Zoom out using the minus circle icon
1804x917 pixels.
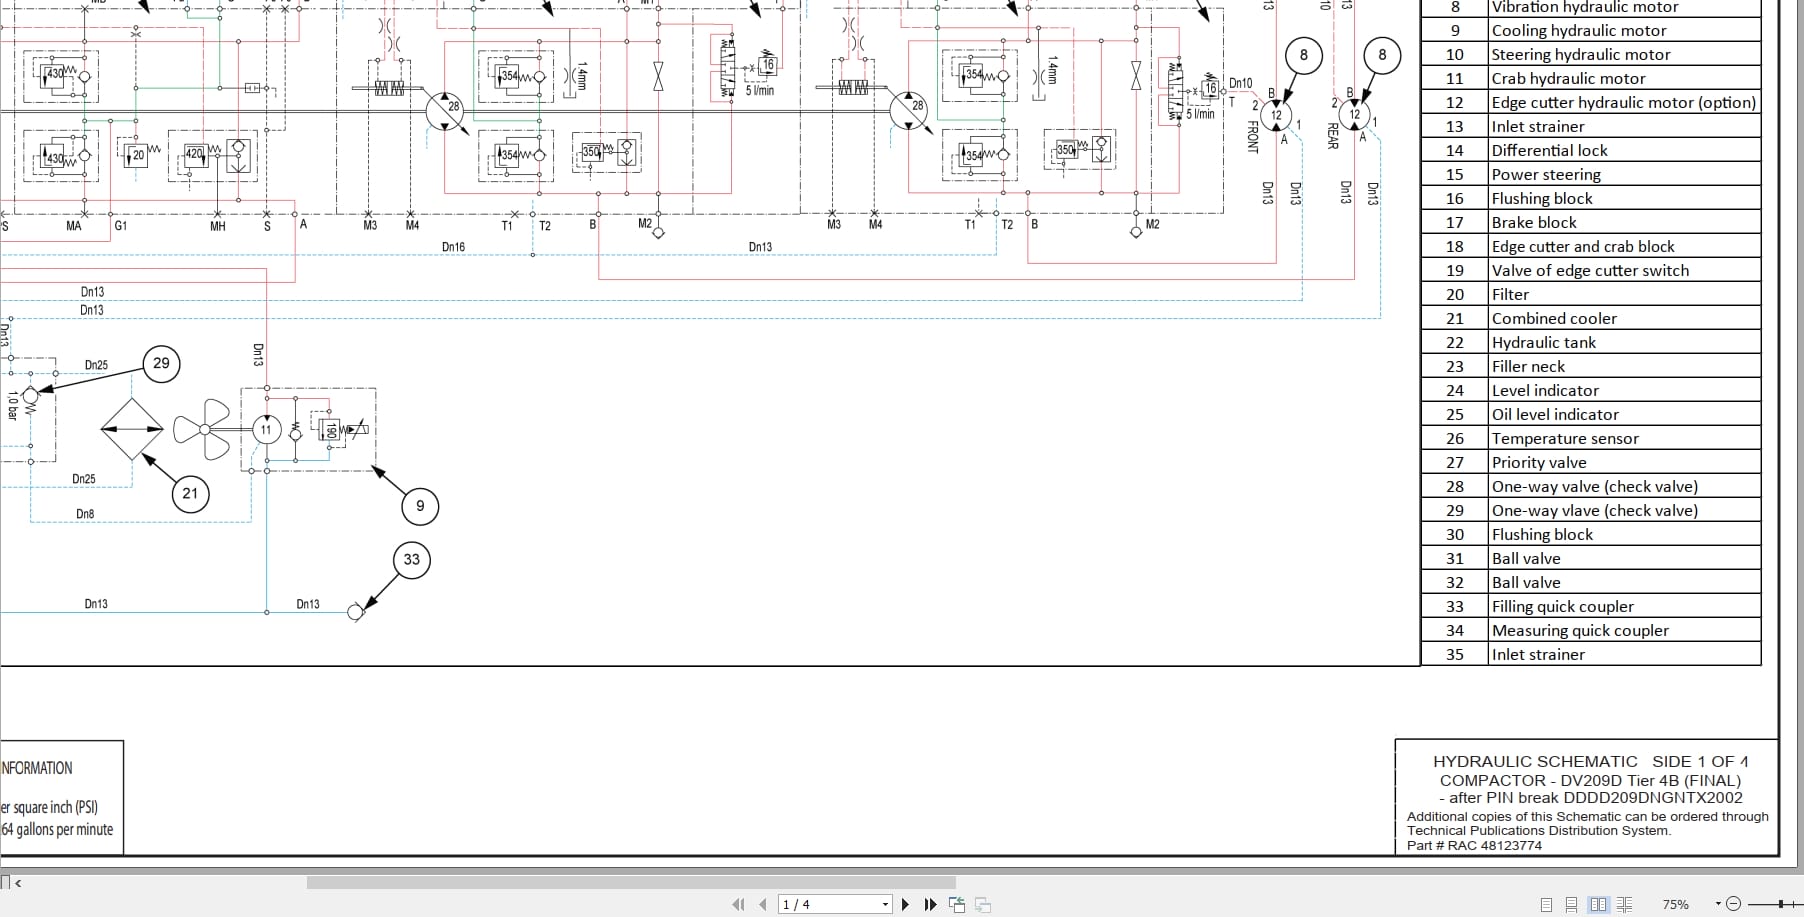[1734, 904]
